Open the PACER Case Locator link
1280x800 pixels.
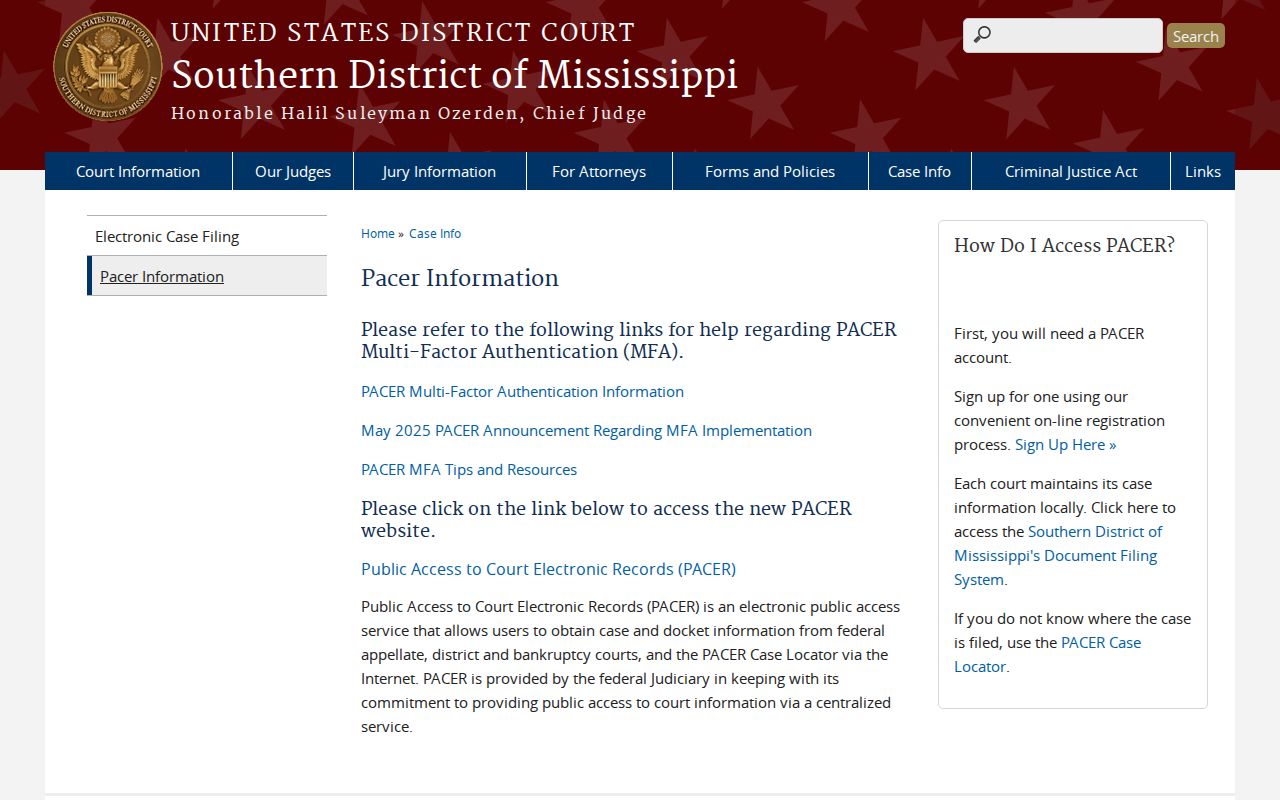click(x=1047, y=654)
